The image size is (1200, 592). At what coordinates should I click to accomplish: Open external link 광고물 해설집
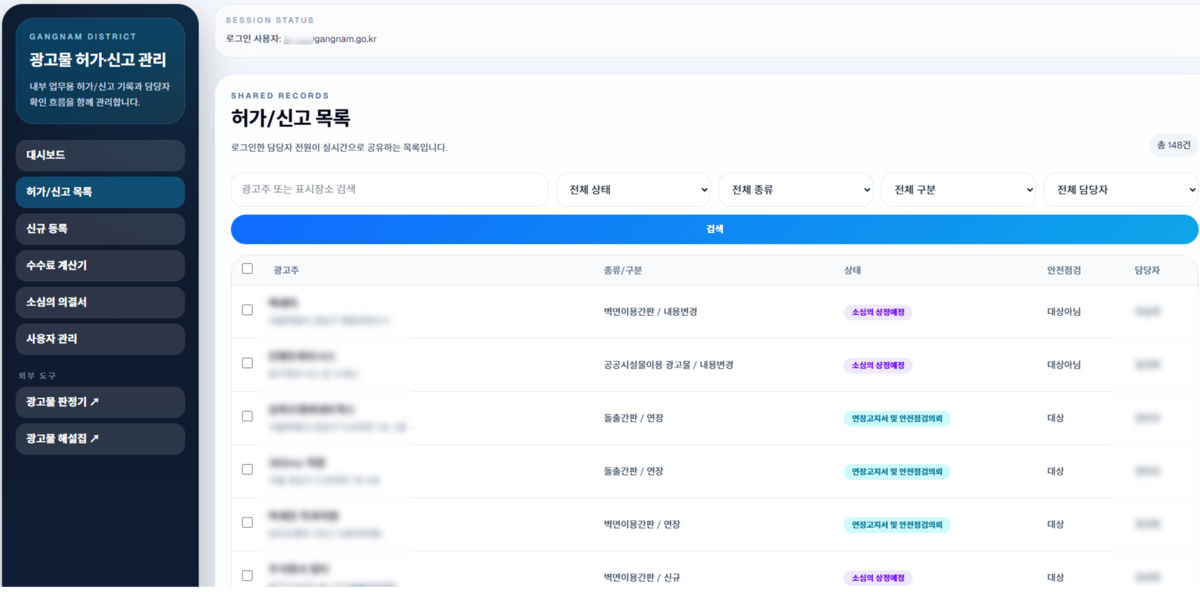pos(100,439)
